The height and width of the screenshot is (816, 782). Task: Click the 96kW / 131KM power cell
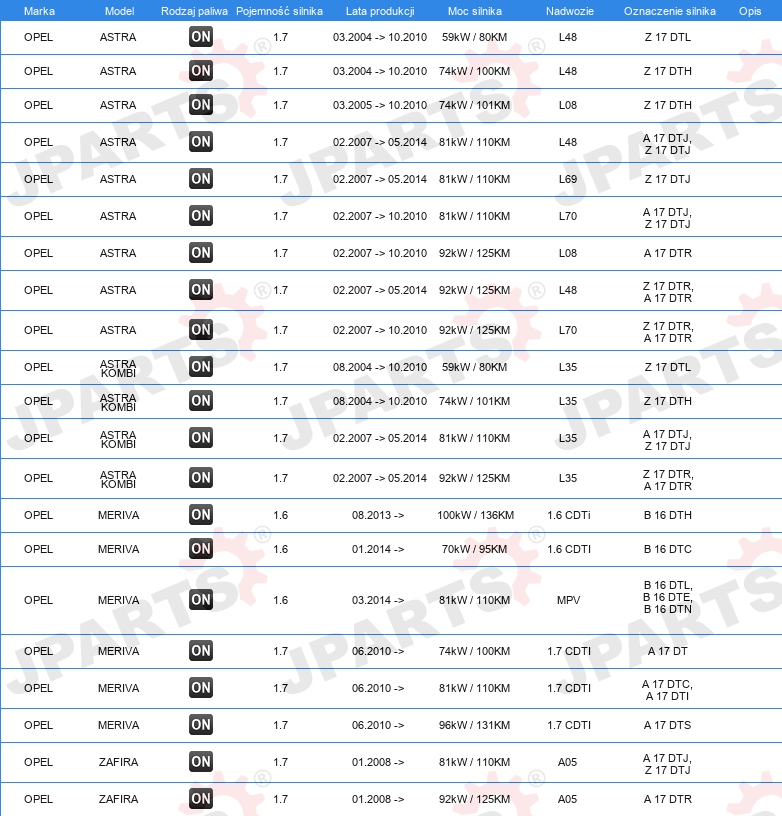[475, 724]
